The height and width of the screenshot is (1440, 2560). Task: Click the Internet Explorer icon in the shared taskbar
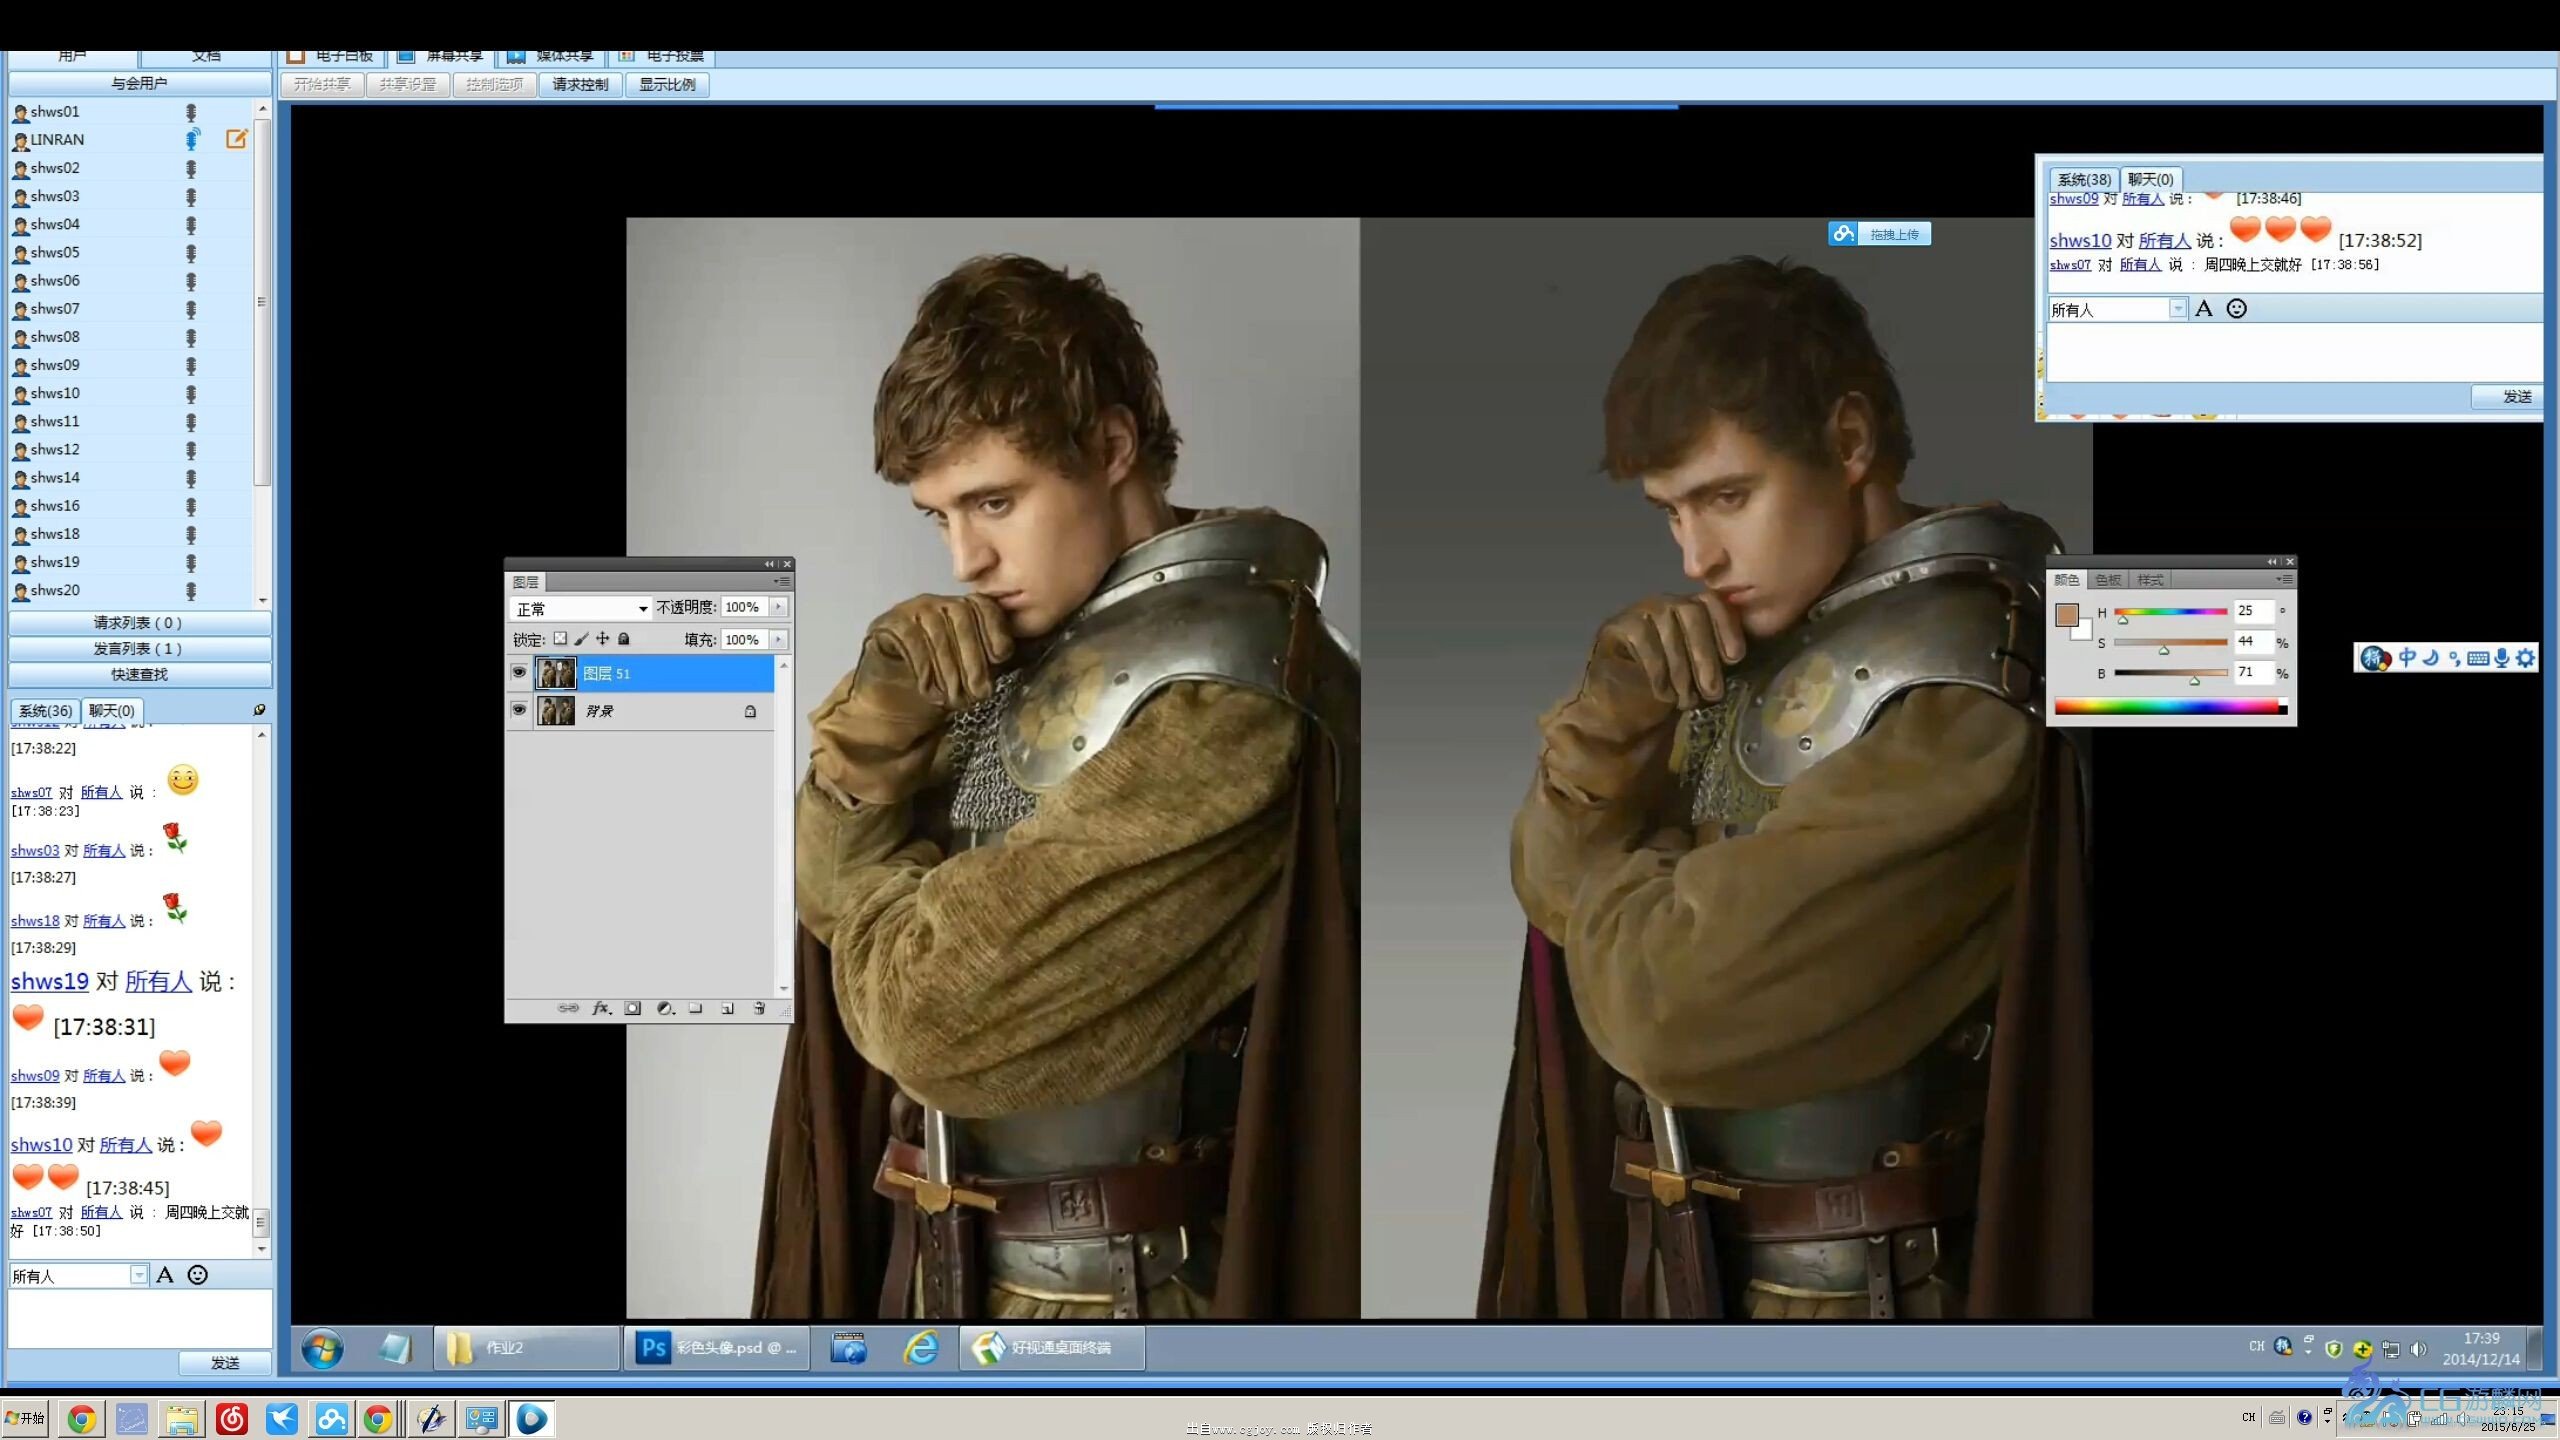pos(921,1348)
